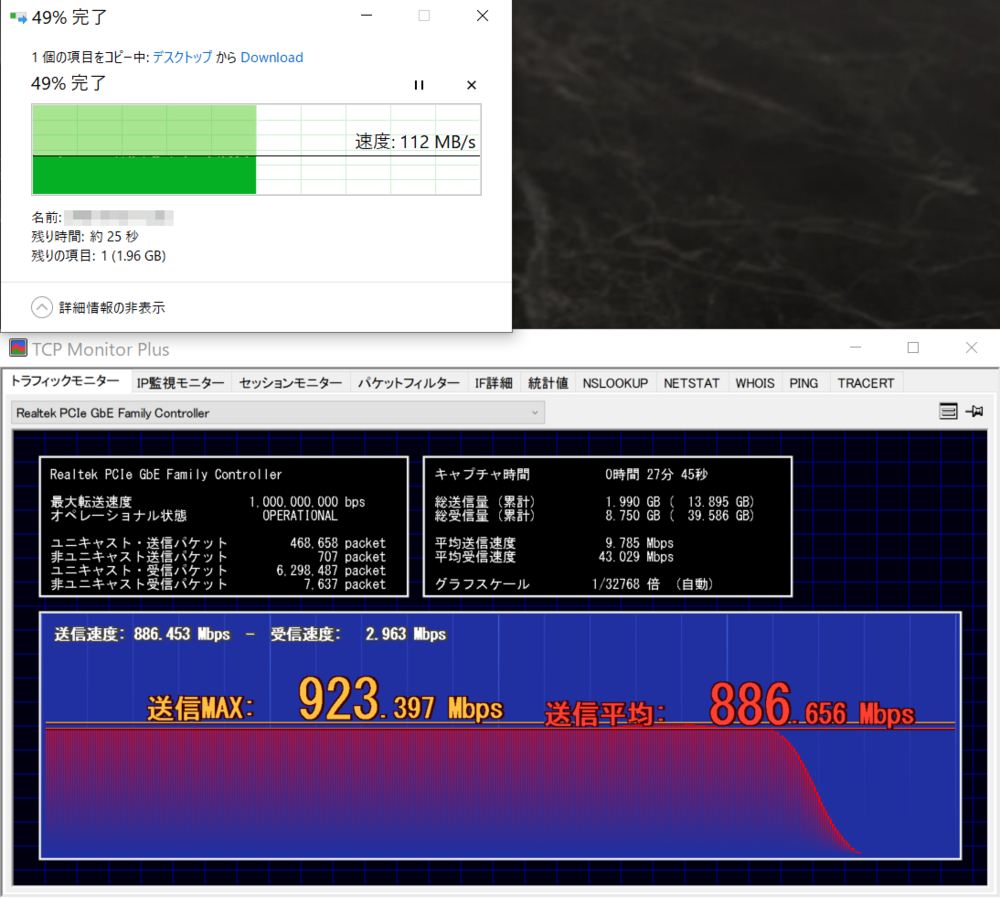Click the 非ユニキャスト送信パケット 707 packet row
This screenshot has width=1000, height=898.
[x=218, y=557]
